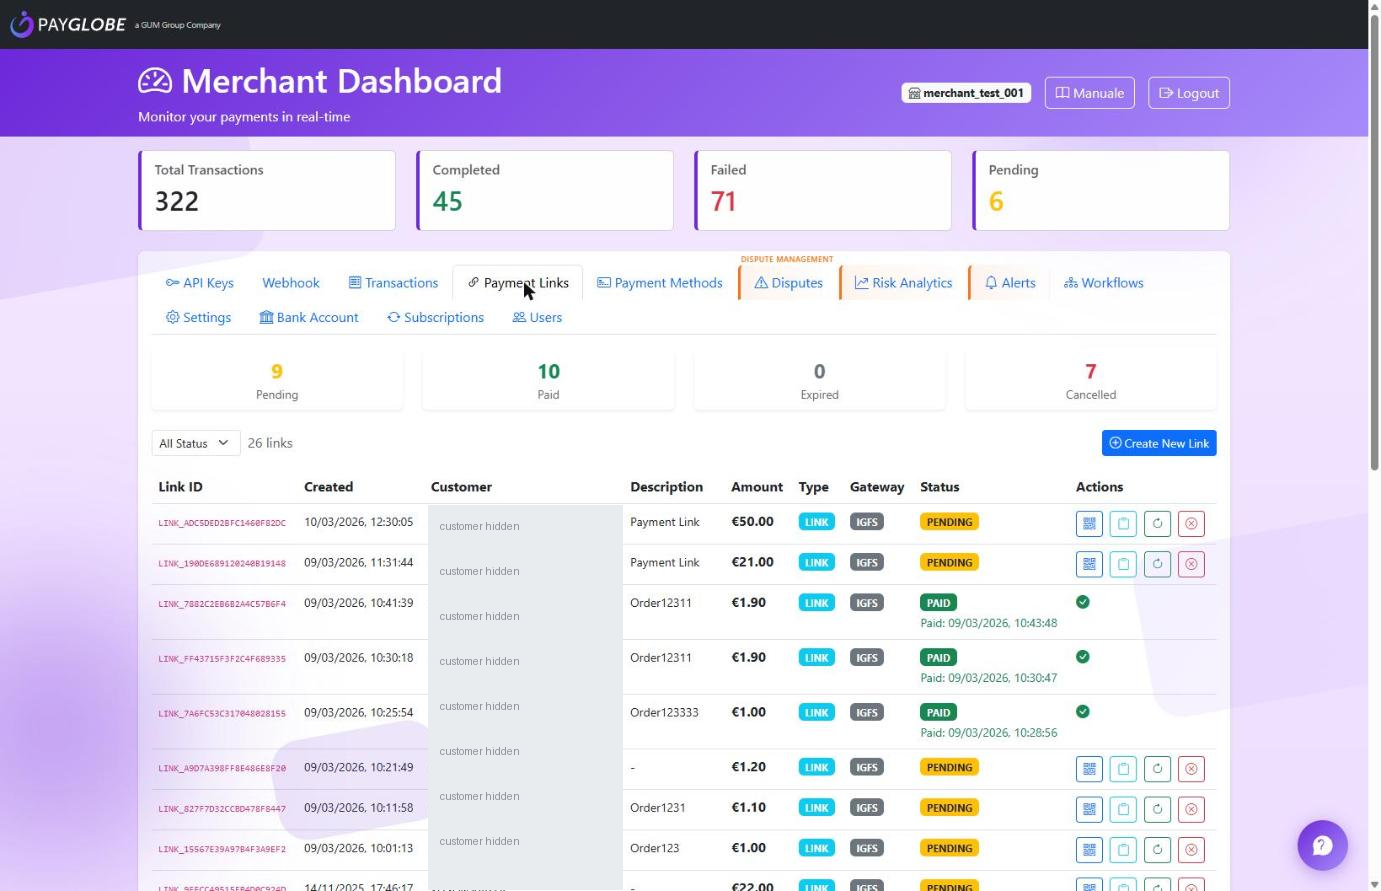Viewport: 1381px width, 891px height.
Task: Click link ID LINK_ADC5DED2BFC1460F82DC
Action: coord(222,523)
